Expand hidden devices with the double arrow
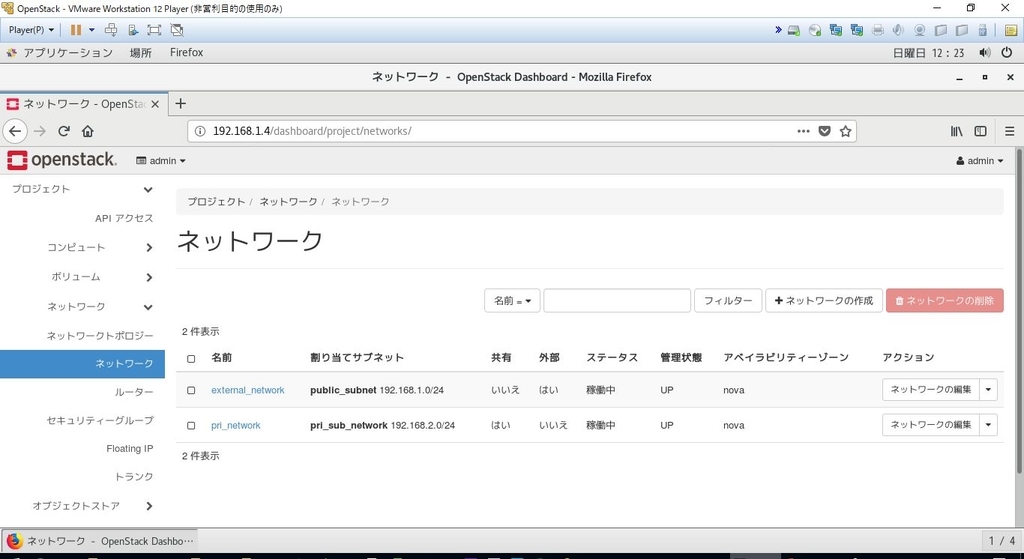This screenshot has height=559, width=1024. point(778,30)
